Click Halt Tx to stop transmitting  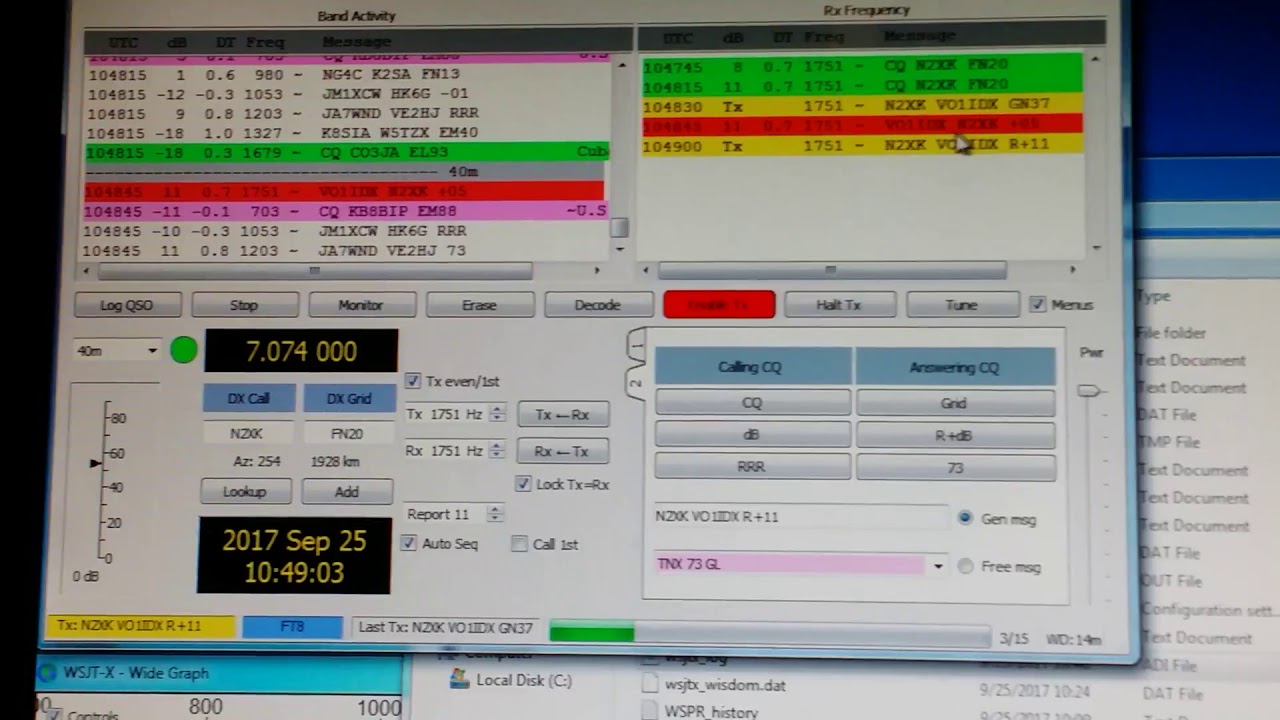(838, 305)
